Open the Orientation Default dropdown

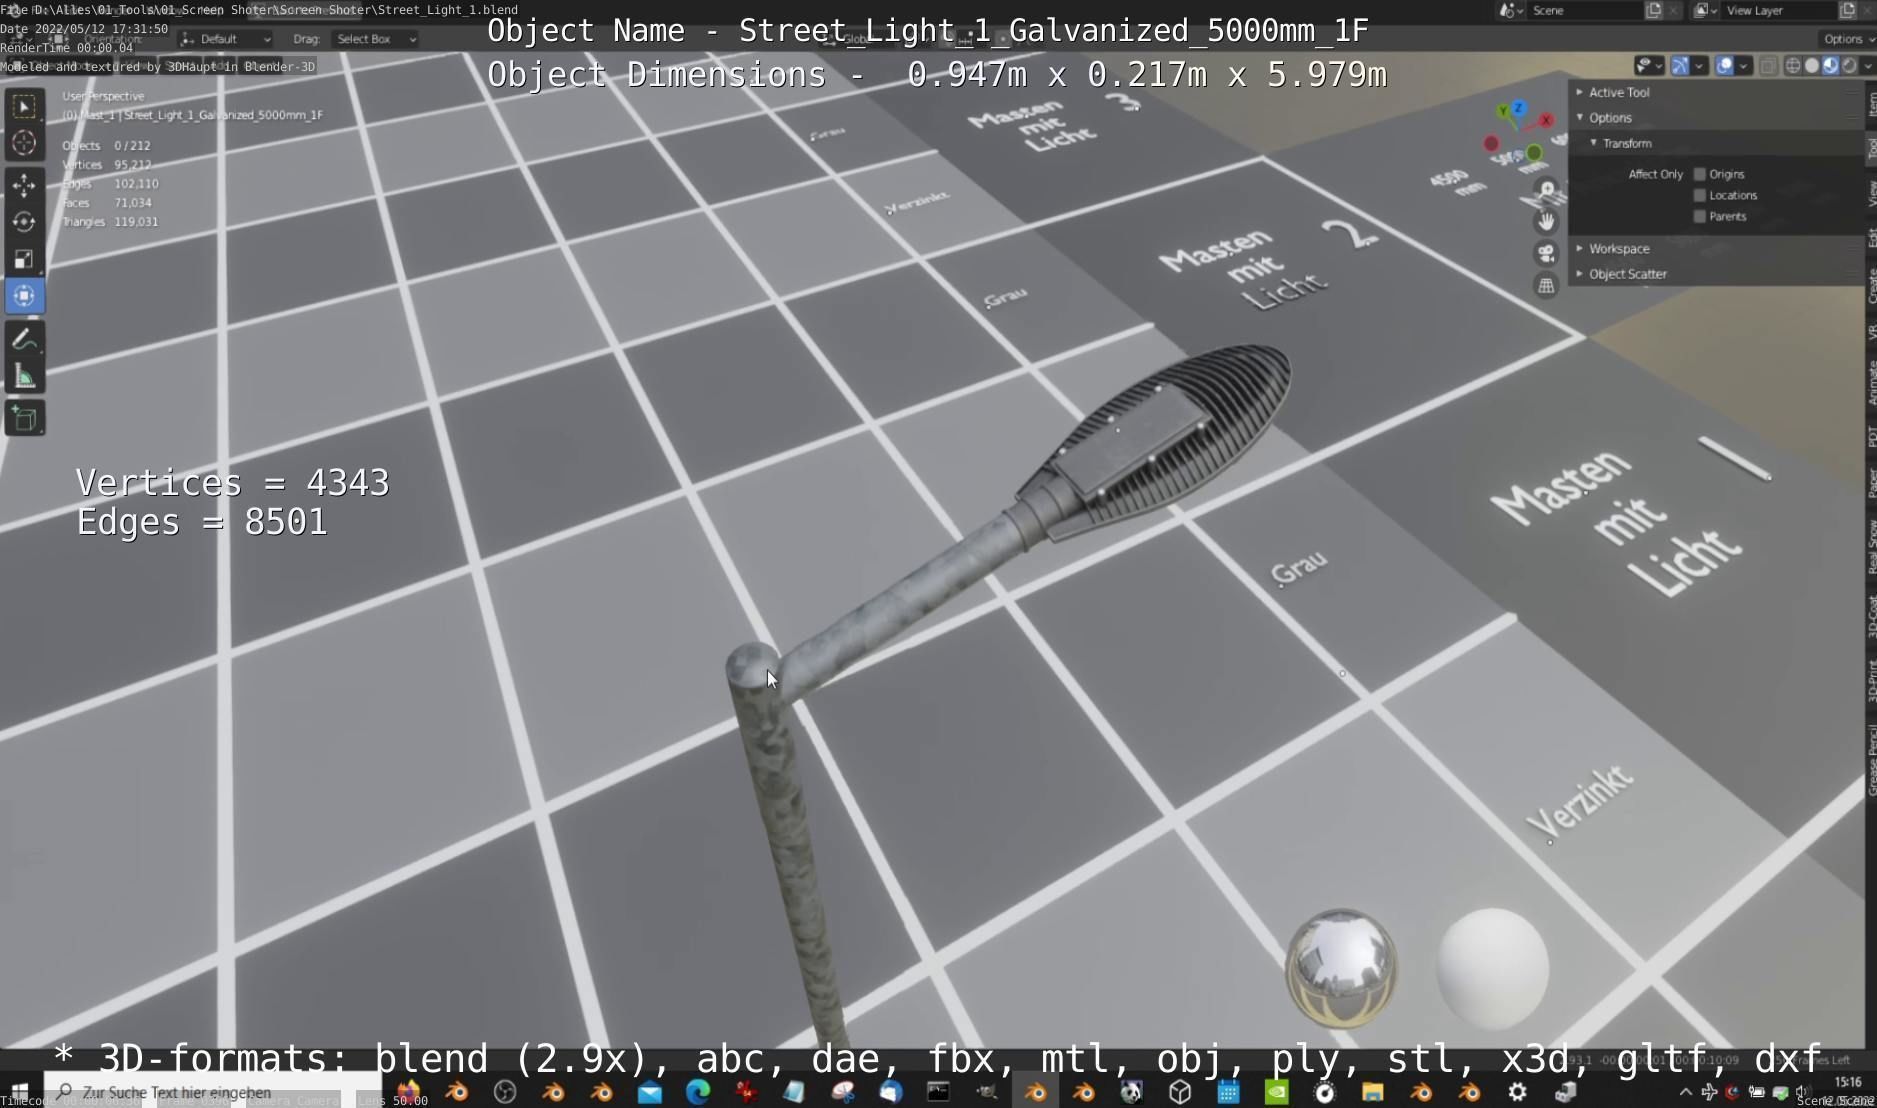(x=225, y=39)
